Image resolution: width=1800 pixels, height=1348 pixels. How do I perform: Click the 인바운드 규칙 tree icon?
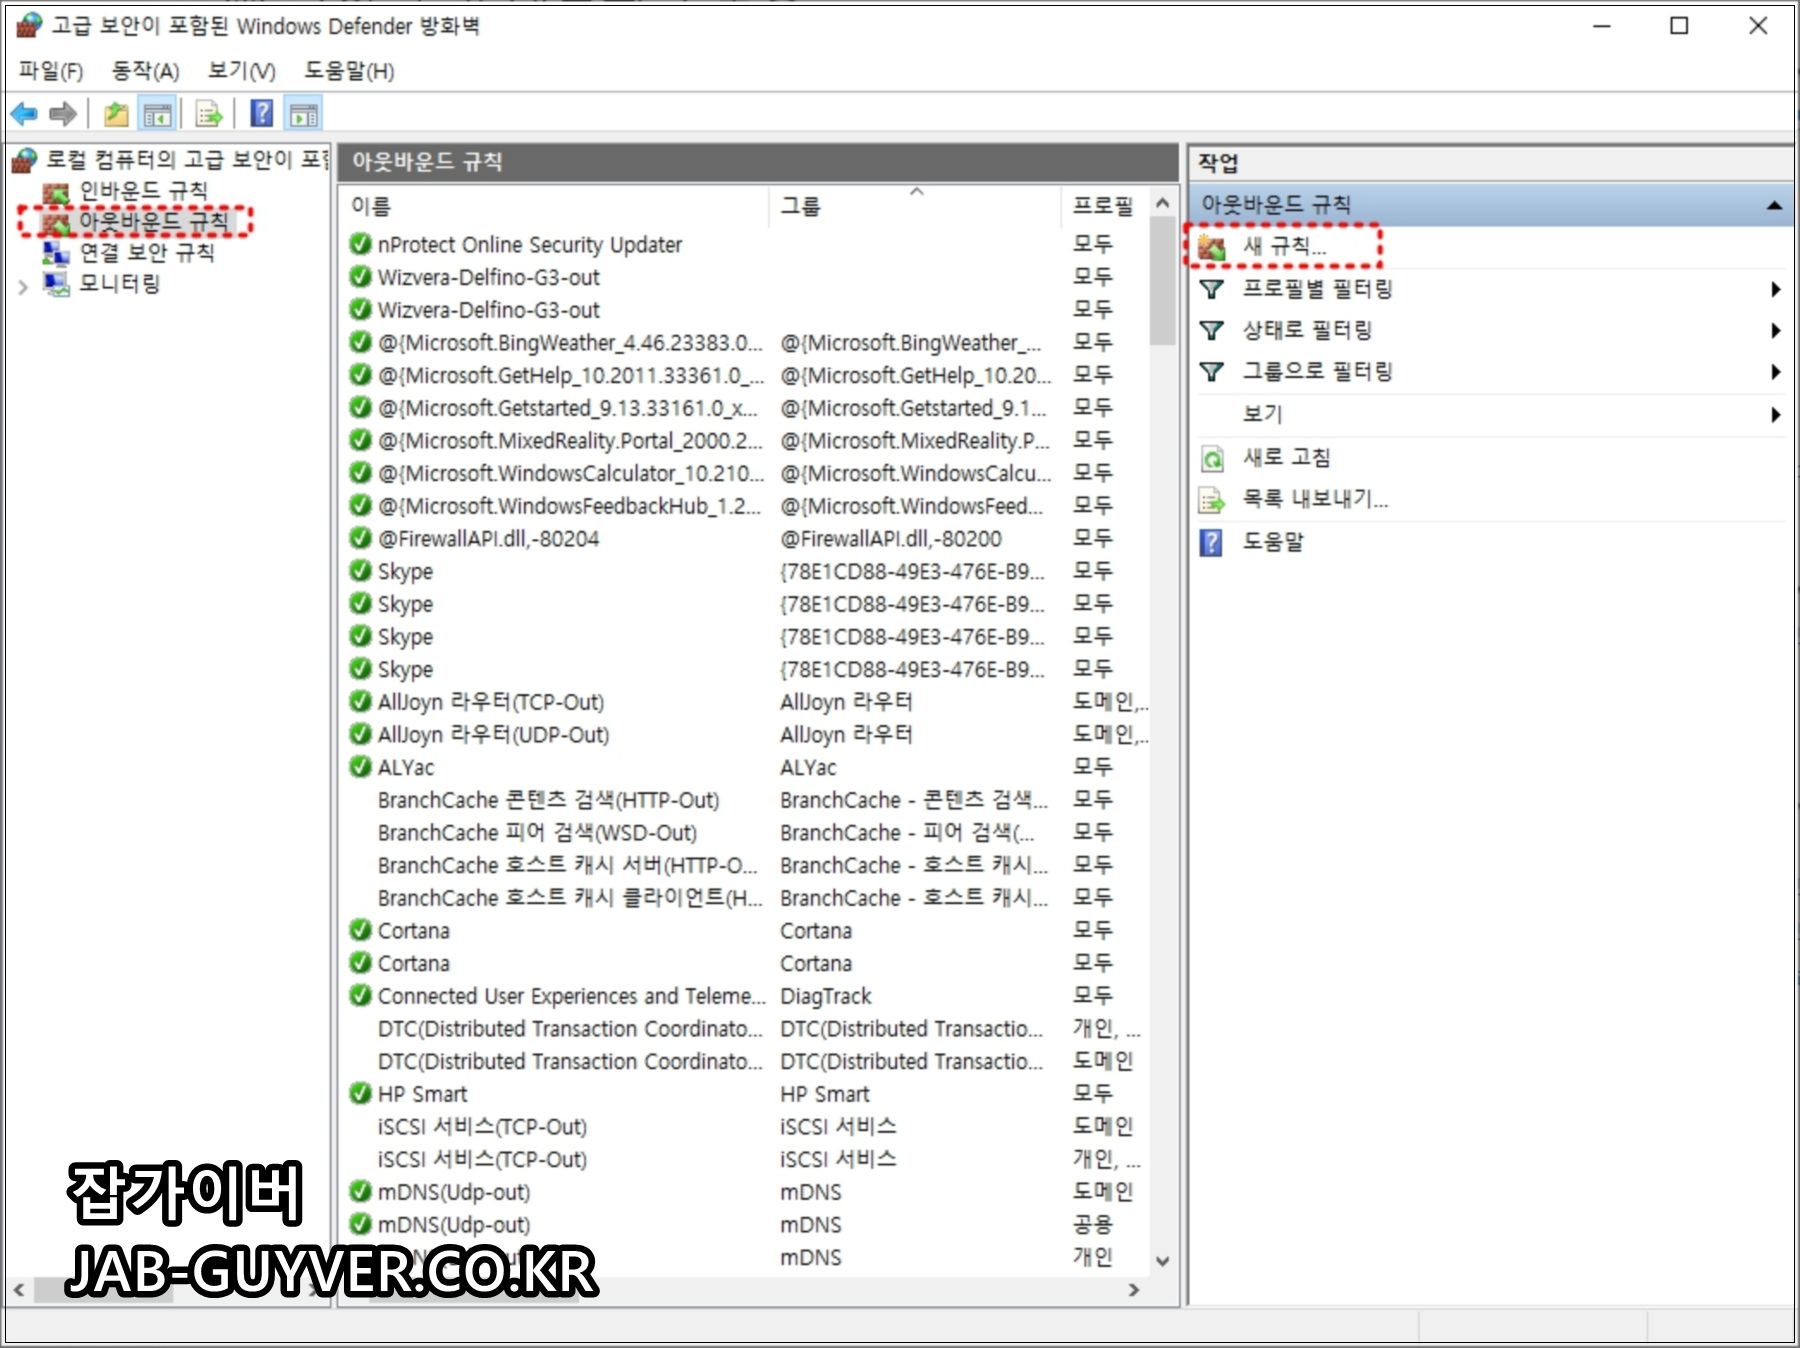point(56,191)
